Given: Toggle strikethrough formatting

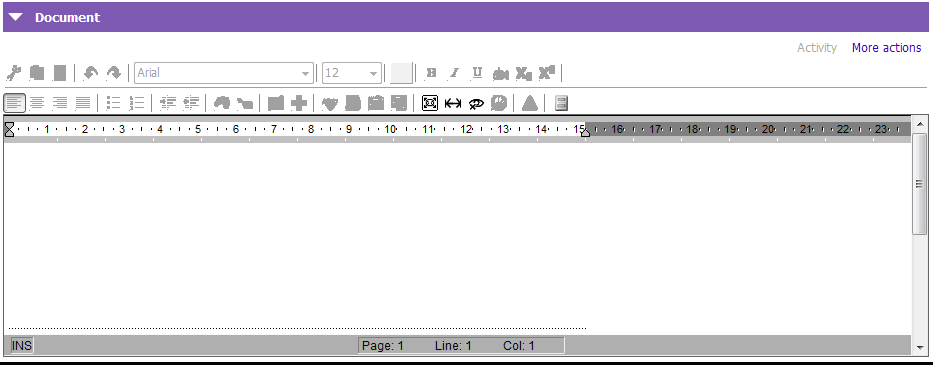Looking at the screenshot, I should click(500, 73).
